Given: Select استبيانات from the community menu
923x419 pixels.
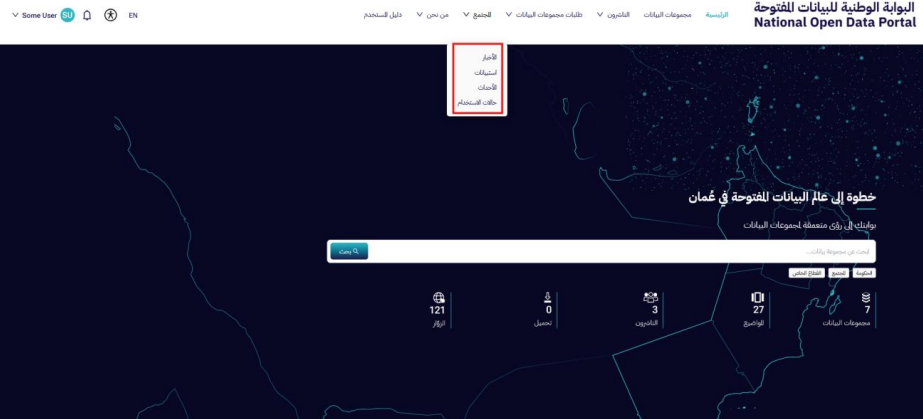Looking at the screenshot, I should 485,73.
